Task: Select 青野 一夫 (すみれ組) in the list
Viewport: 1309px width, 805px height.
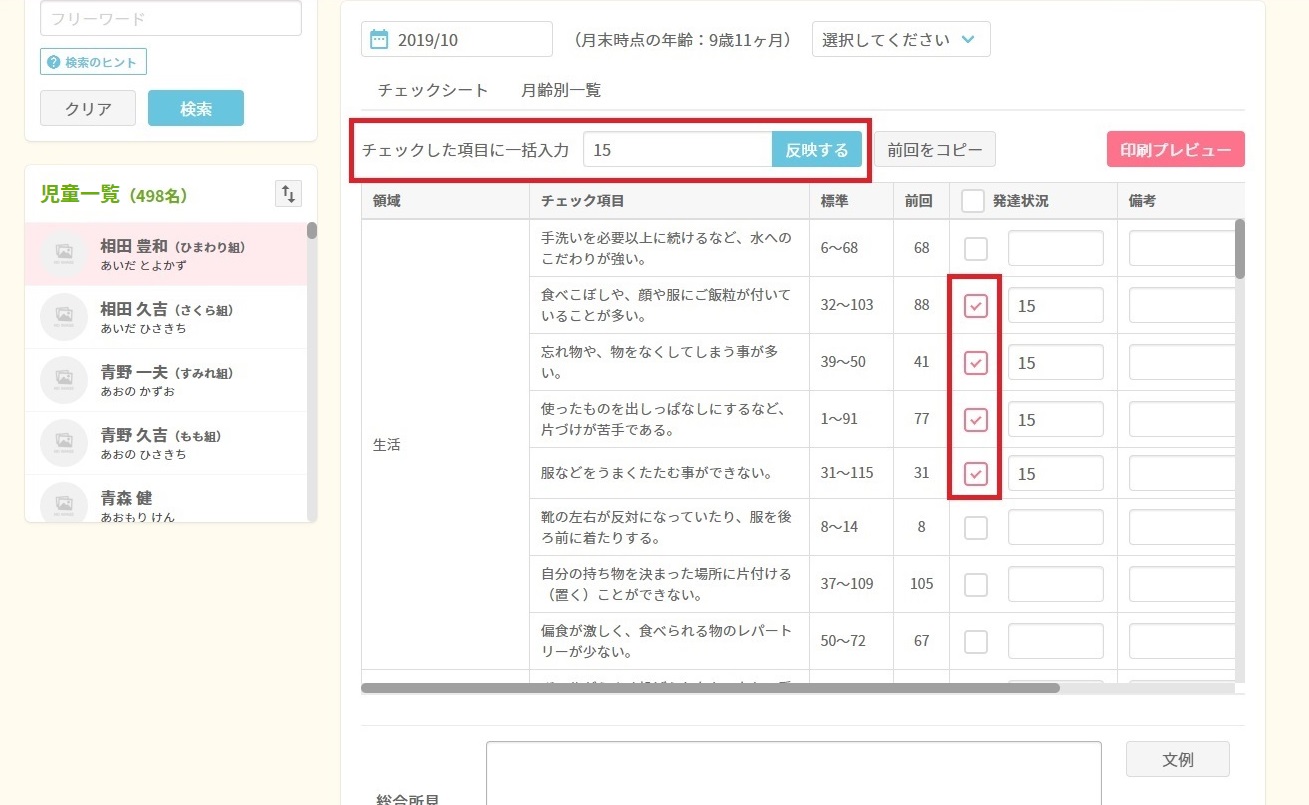Action: [165, 380]
